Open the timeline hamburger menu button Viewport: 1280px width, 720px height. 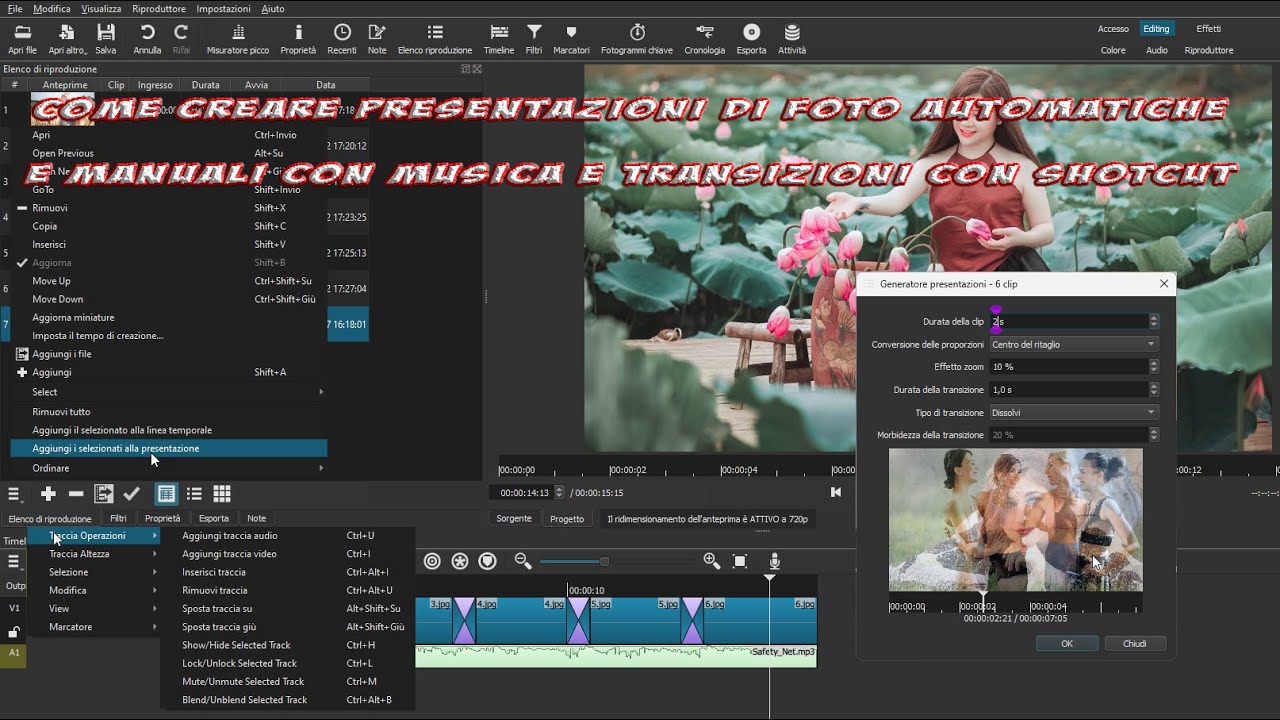14,561
